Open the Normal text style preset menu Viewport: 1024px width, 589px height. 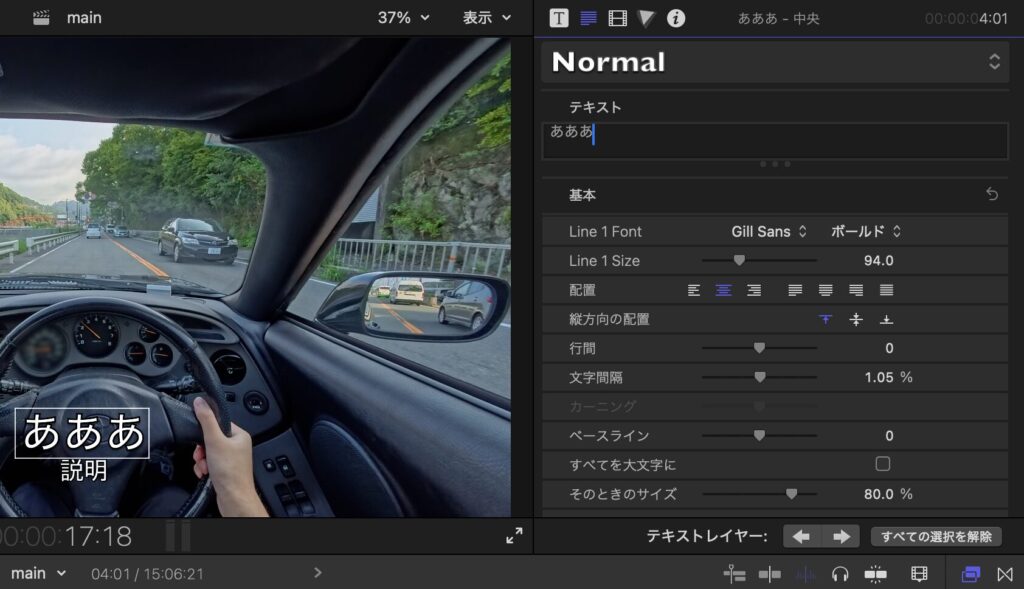coord(775,62)
